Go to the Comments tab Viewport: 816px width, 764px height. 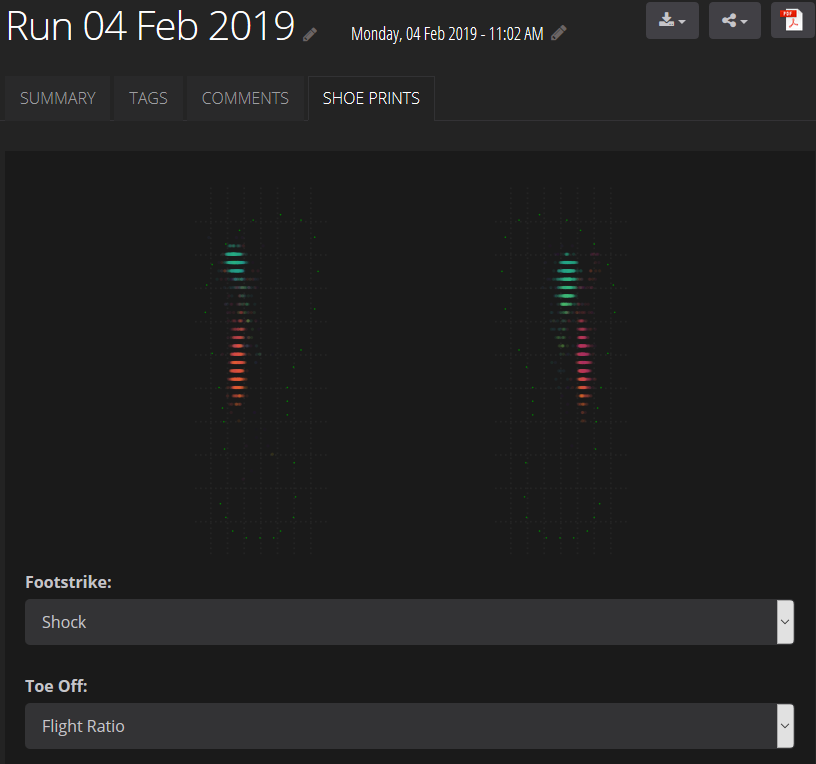245,98
